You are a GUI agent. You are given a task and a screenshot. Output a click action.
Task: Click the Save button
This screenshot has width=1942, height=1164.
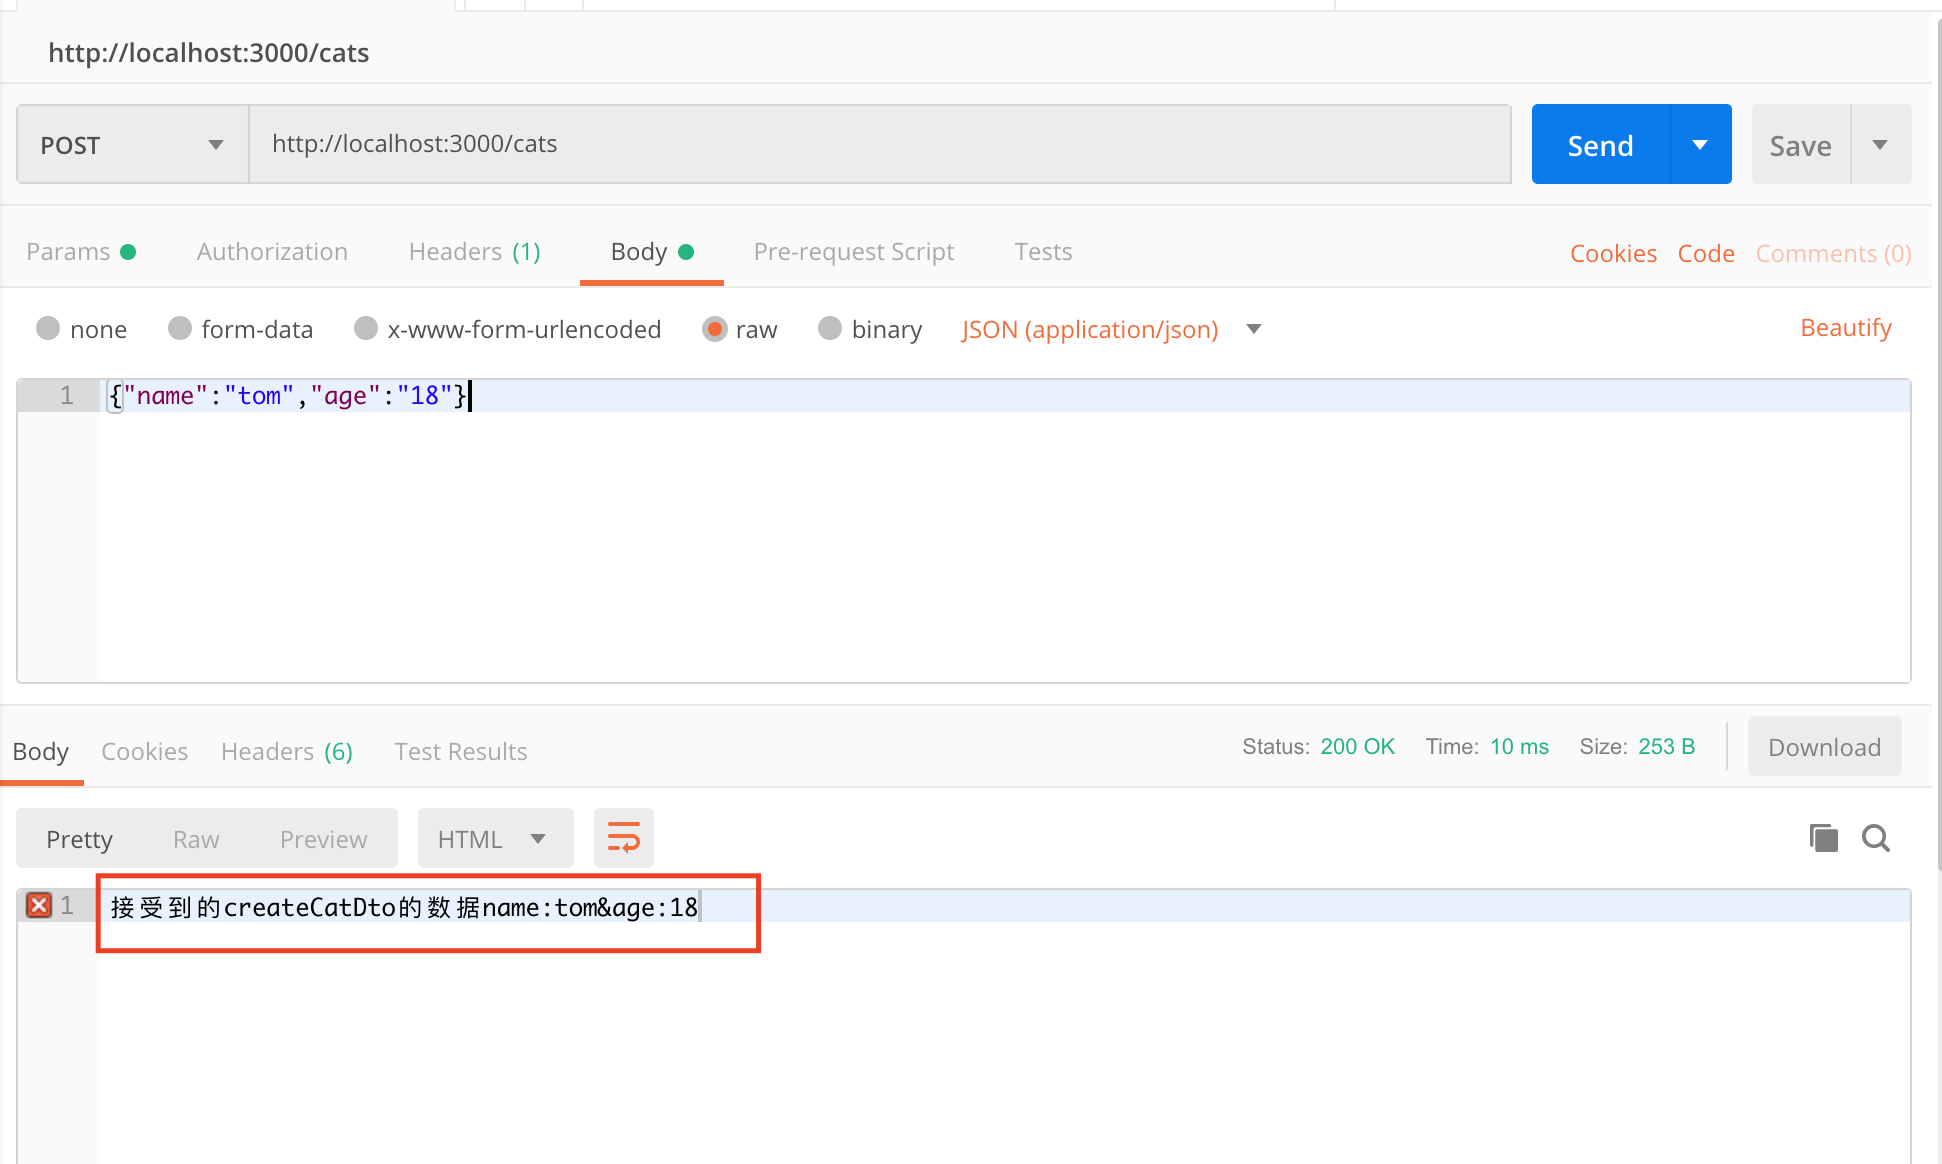1801,145
